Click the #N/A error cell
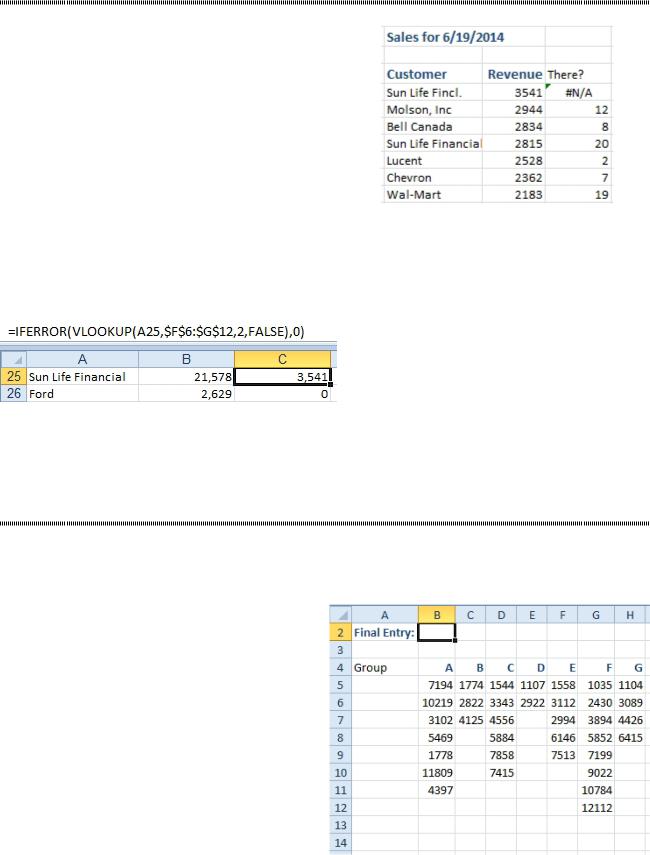Screen dimensions: 650x855 click(x=578, y=93)
